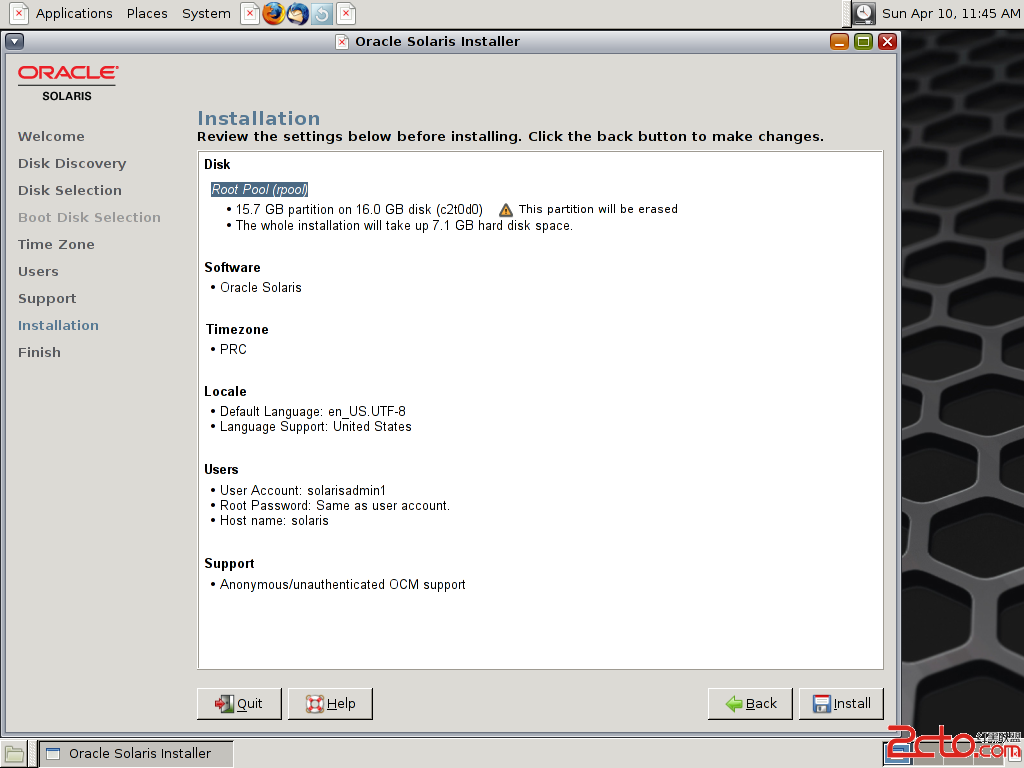This screenshot has height=768, width=1024.
Task: Click the User Account solarisadmin1 line
Action: [302, 490]
